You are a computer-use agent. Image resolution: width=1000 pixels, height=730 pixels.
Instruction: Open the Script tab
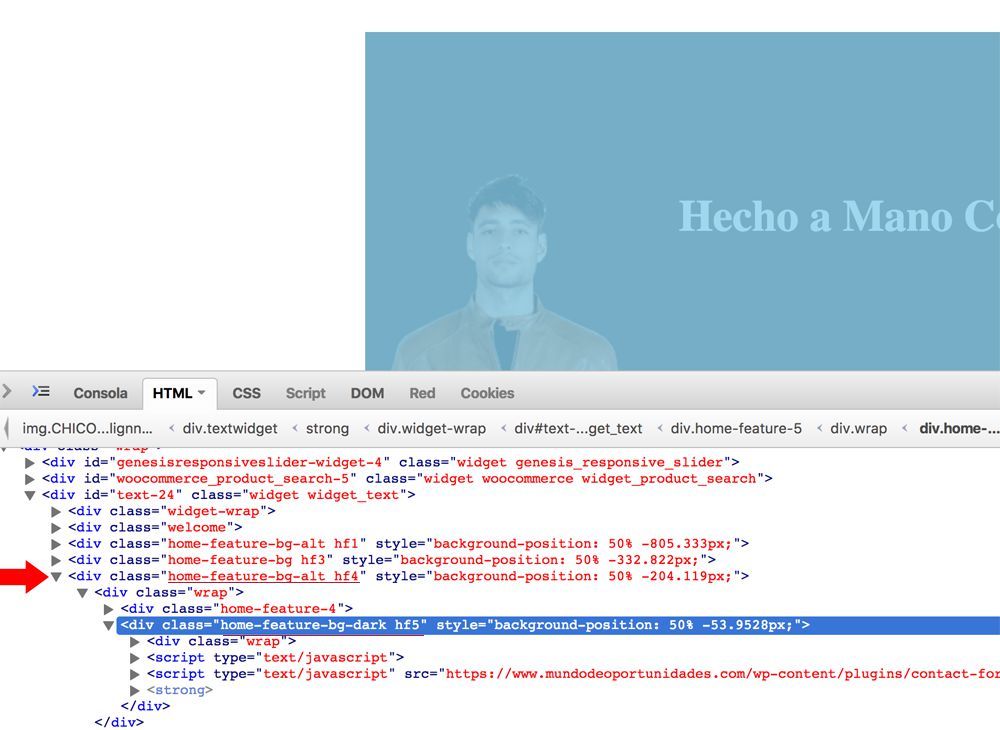pos(305,393)
